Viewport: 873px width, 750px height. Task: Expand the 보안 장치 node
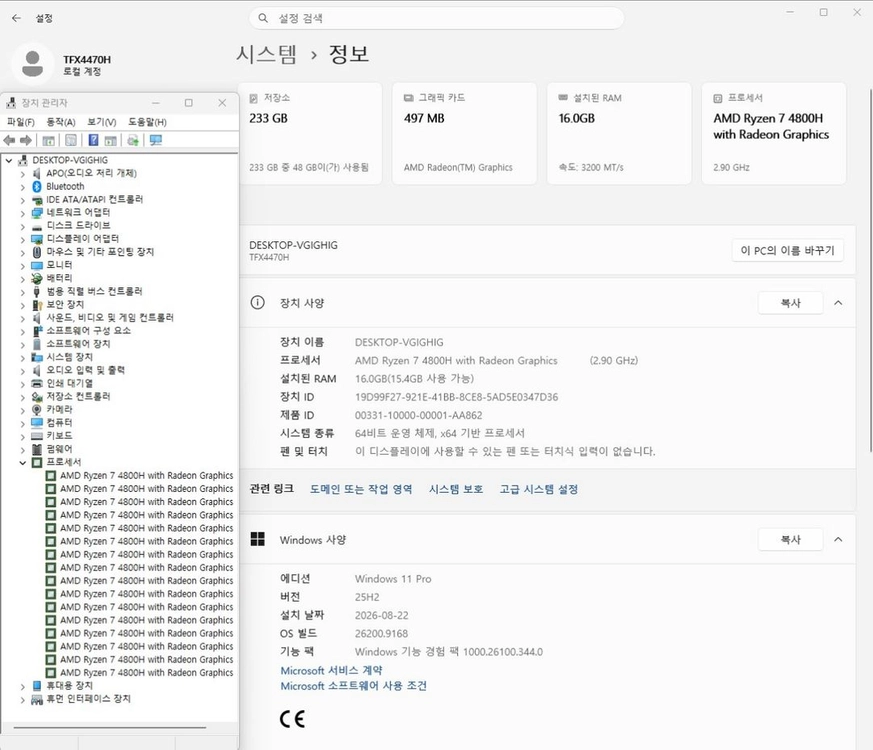pyautogui.click(x=23, y=305)
